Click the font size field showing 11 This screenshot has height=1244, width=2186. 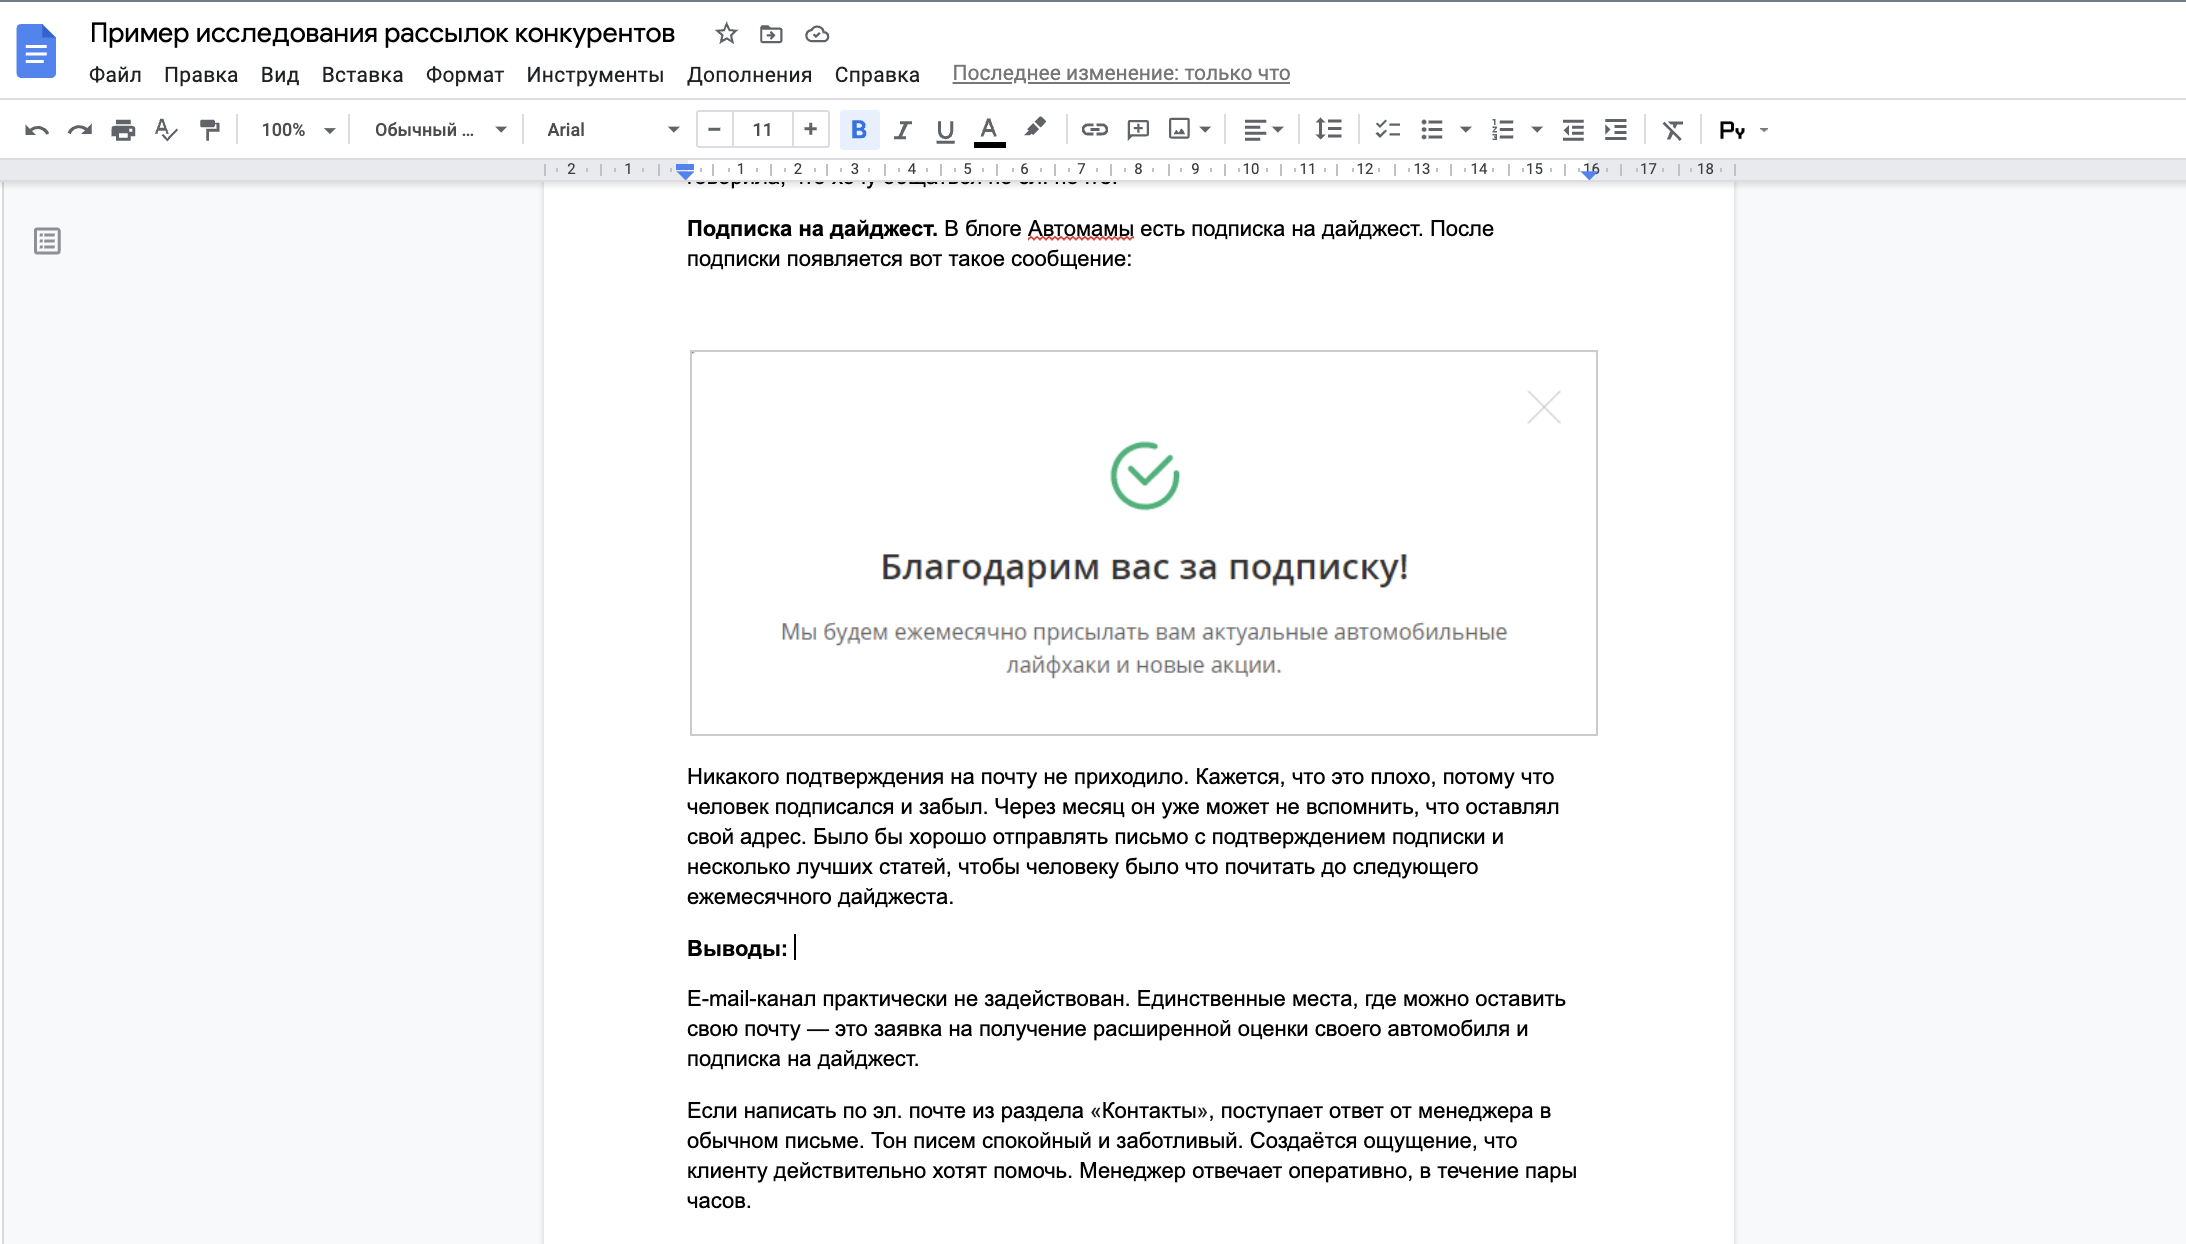coord(763,129)
